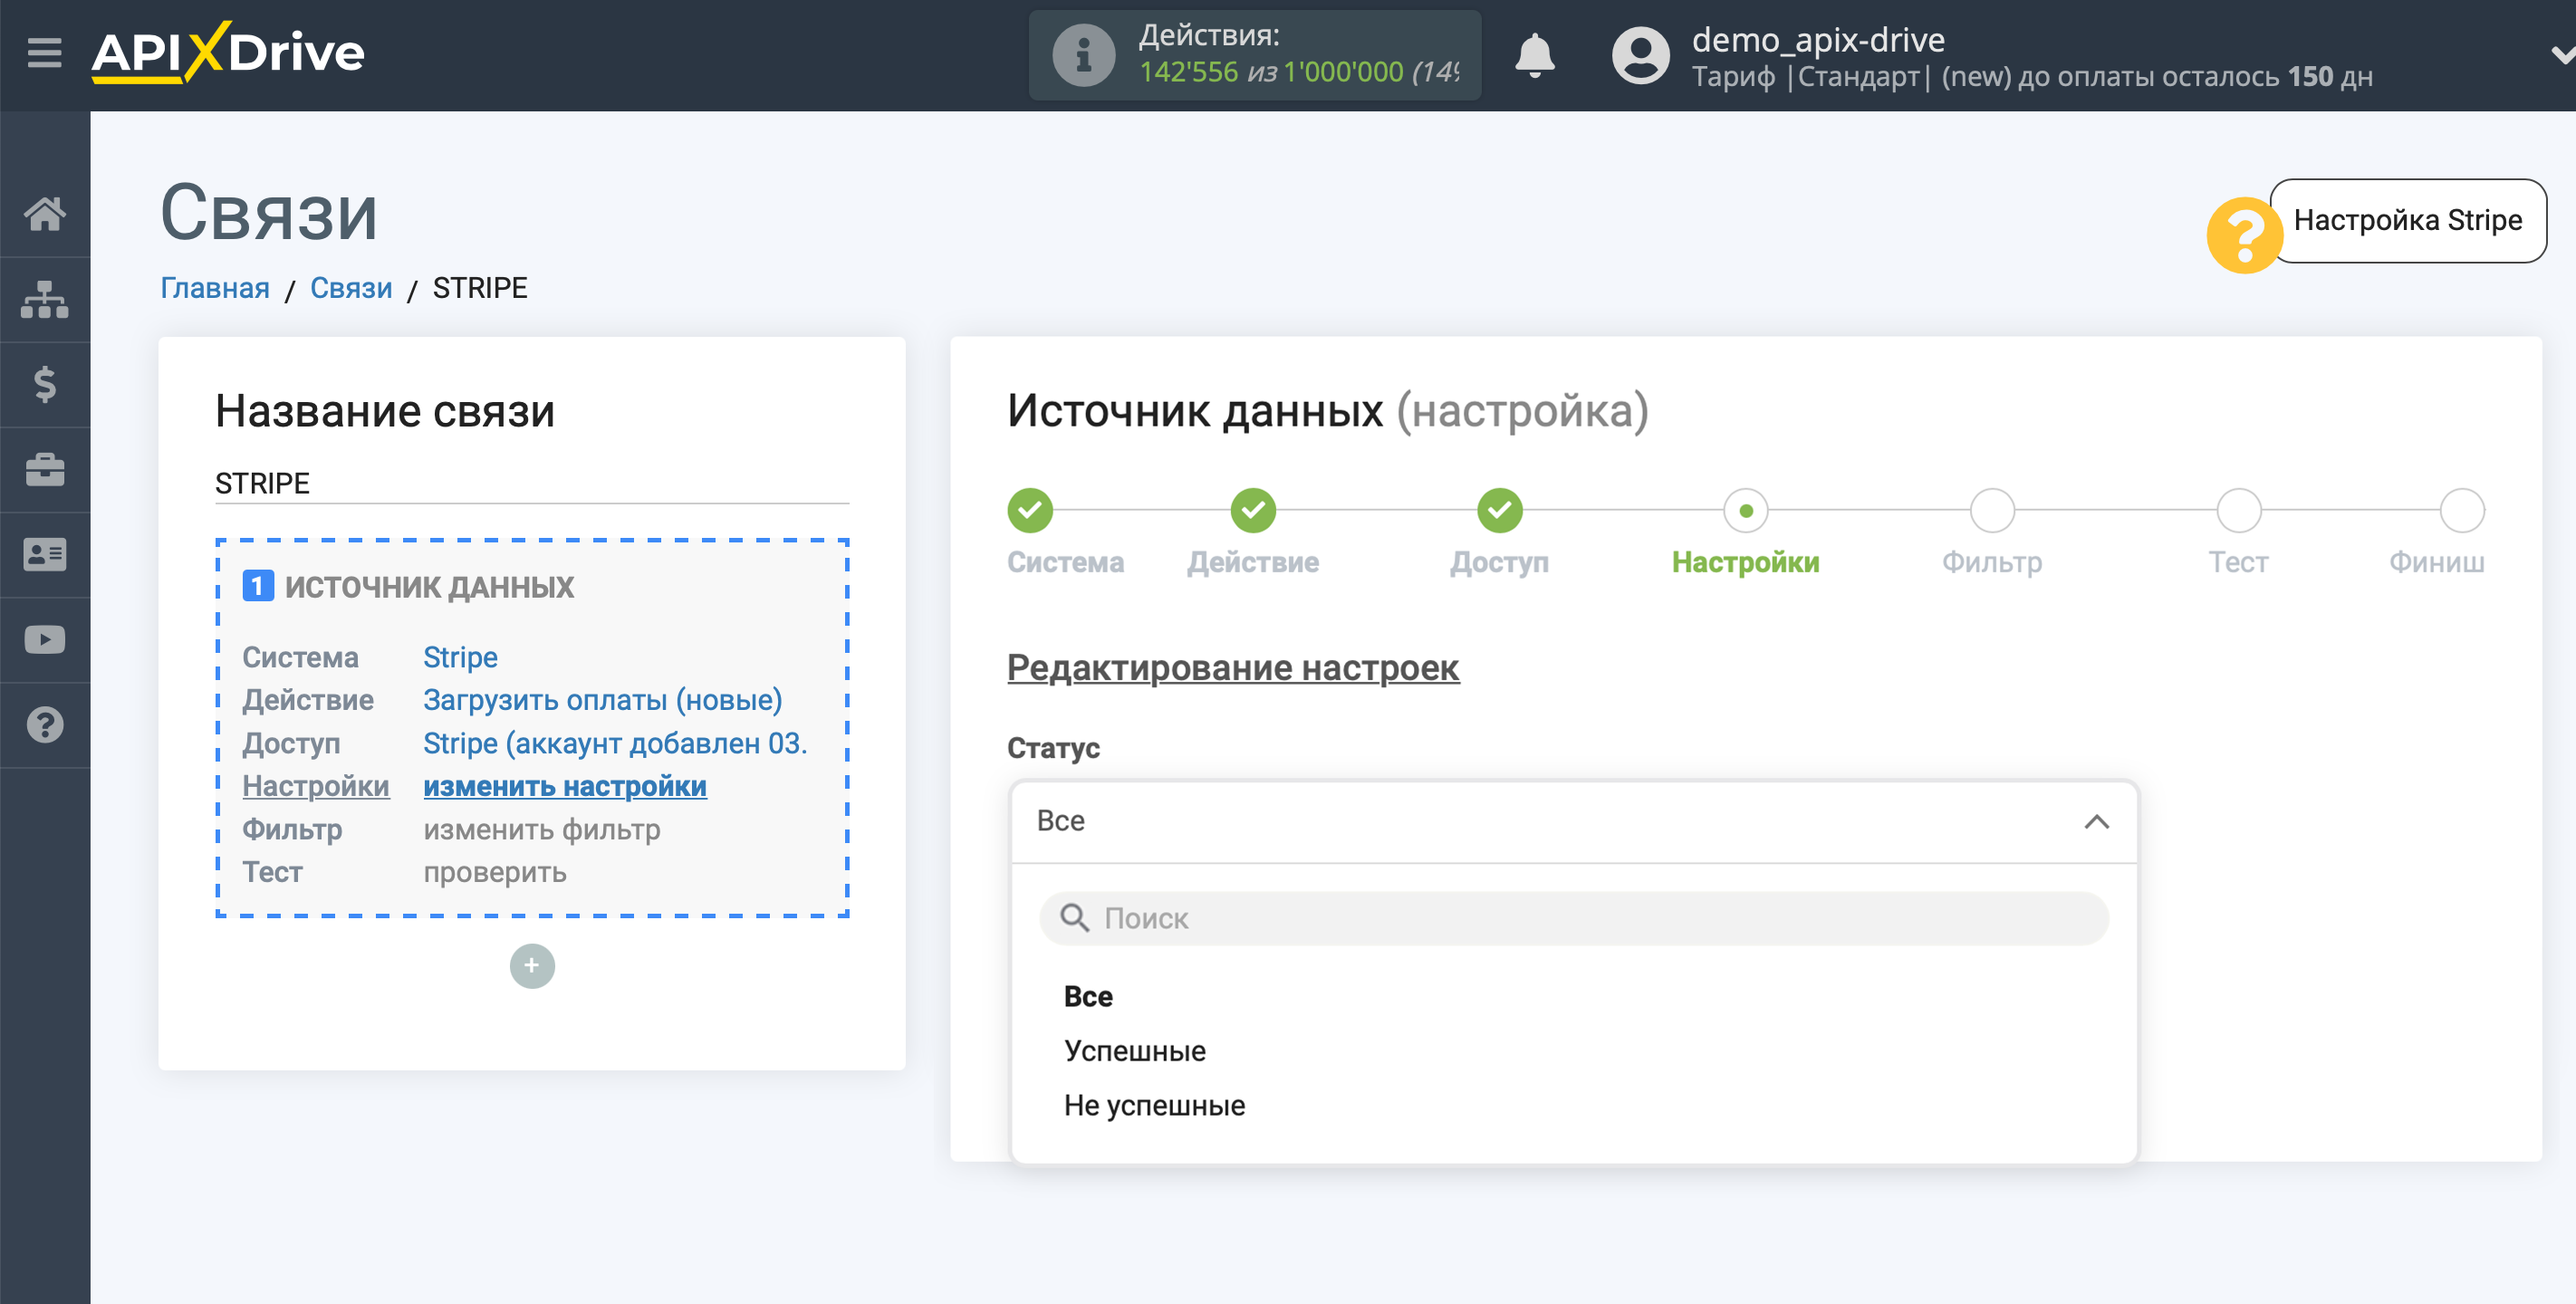
Task: Click the Фильтр step label
Action: coord(1992,562)
